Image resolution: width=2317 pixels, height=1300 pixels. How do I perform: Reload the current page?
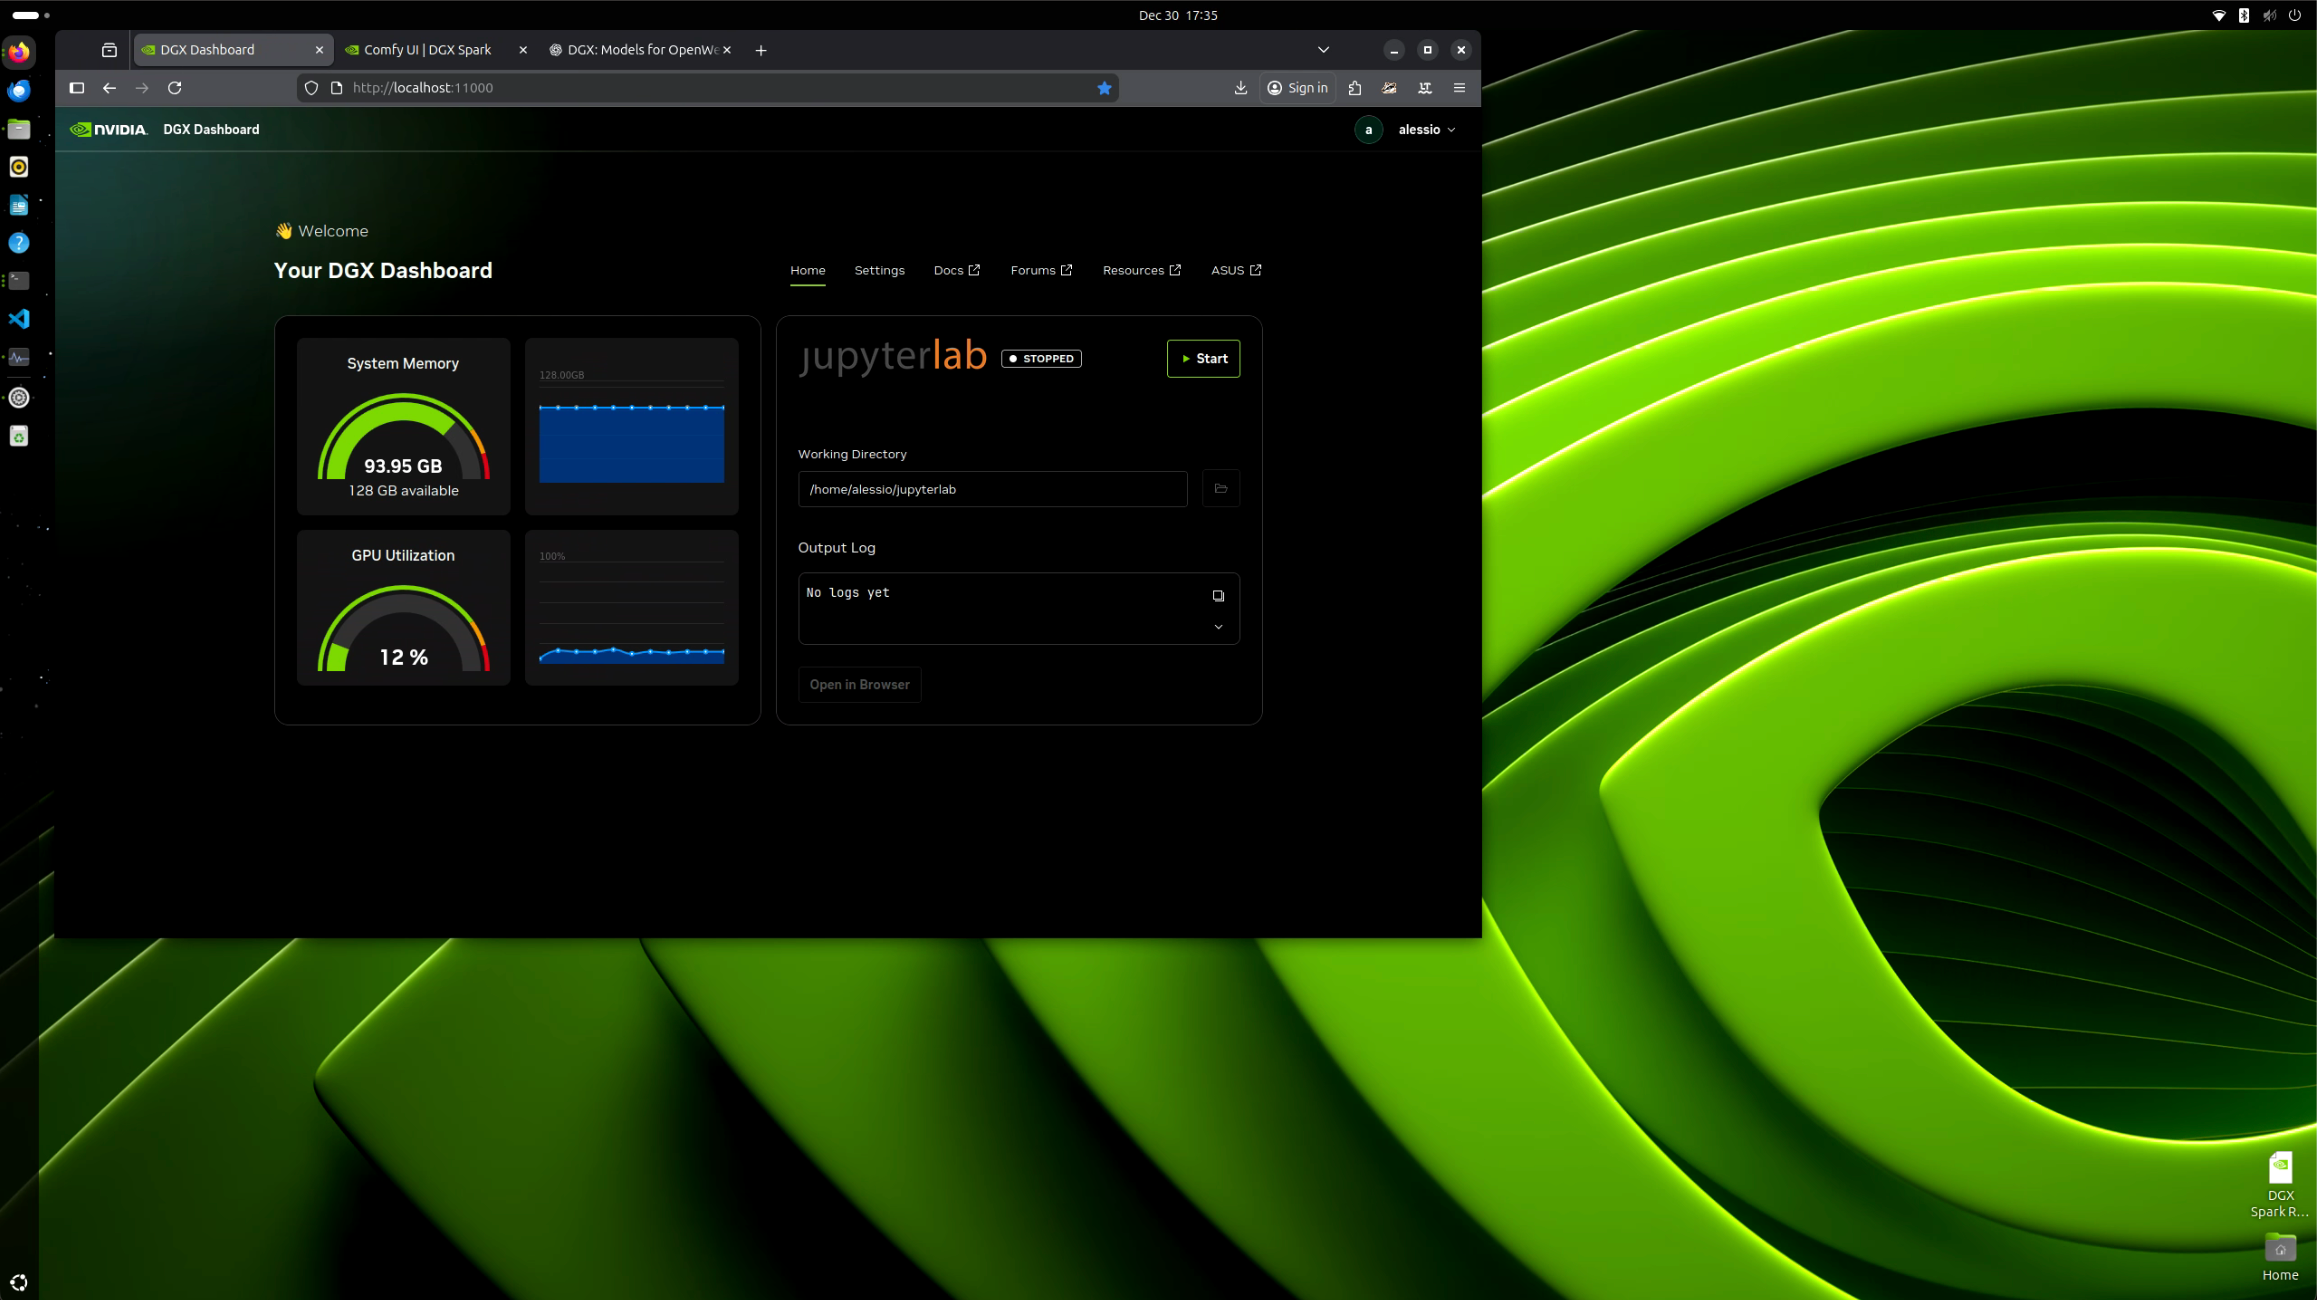coord(175,88)
